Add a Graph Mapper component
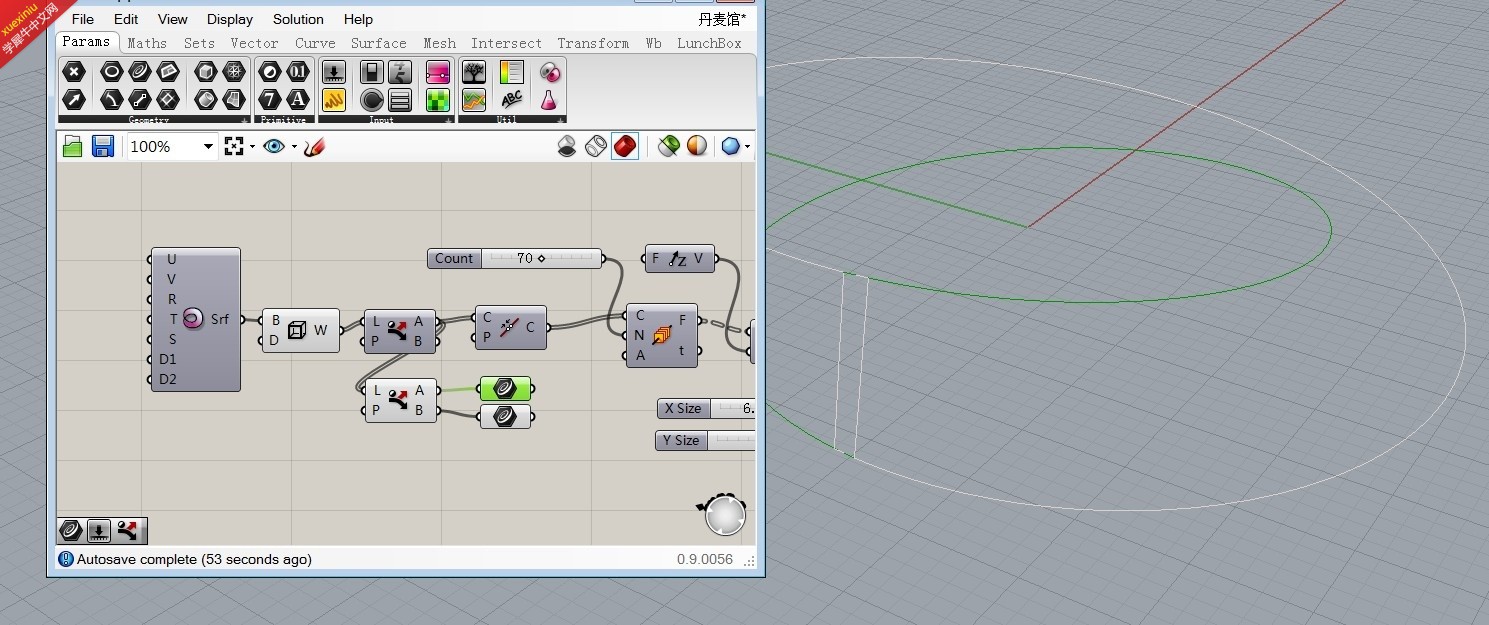This screenshot has width=1489, height=625. tap(334, 99)
